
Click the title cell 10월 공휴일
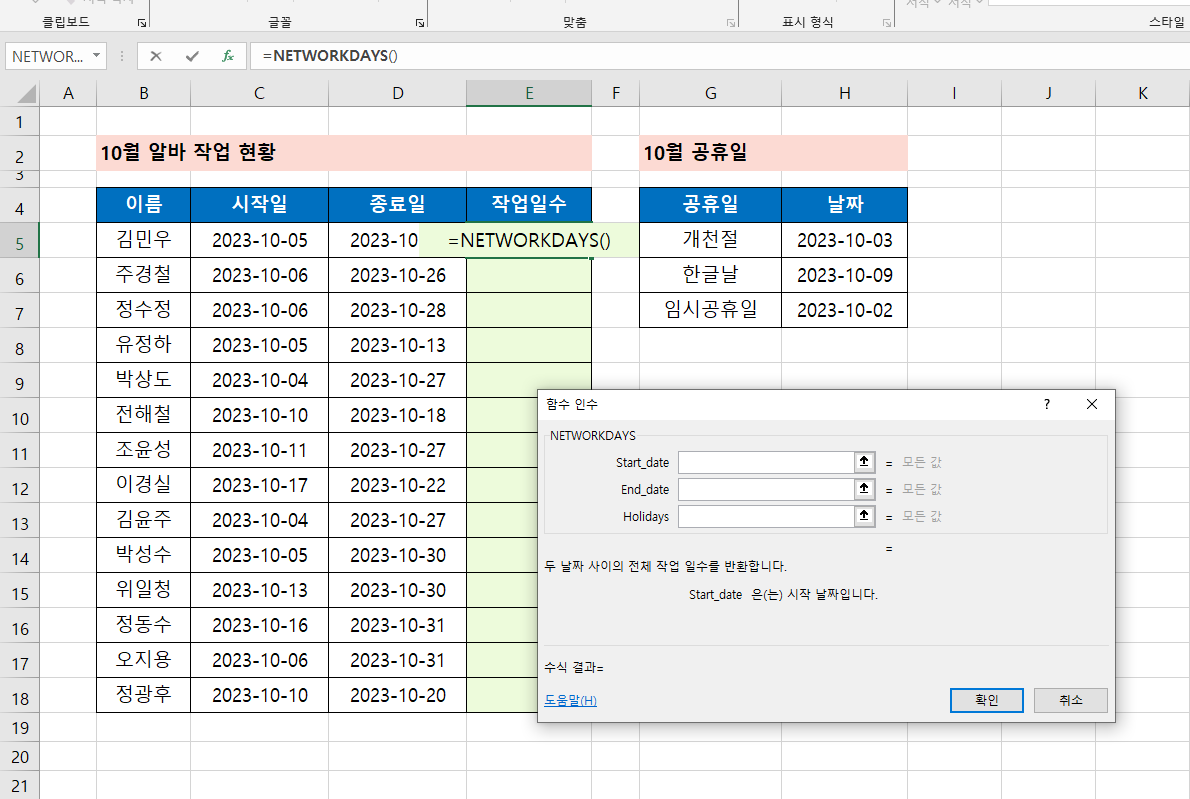(x=773, y=153)
